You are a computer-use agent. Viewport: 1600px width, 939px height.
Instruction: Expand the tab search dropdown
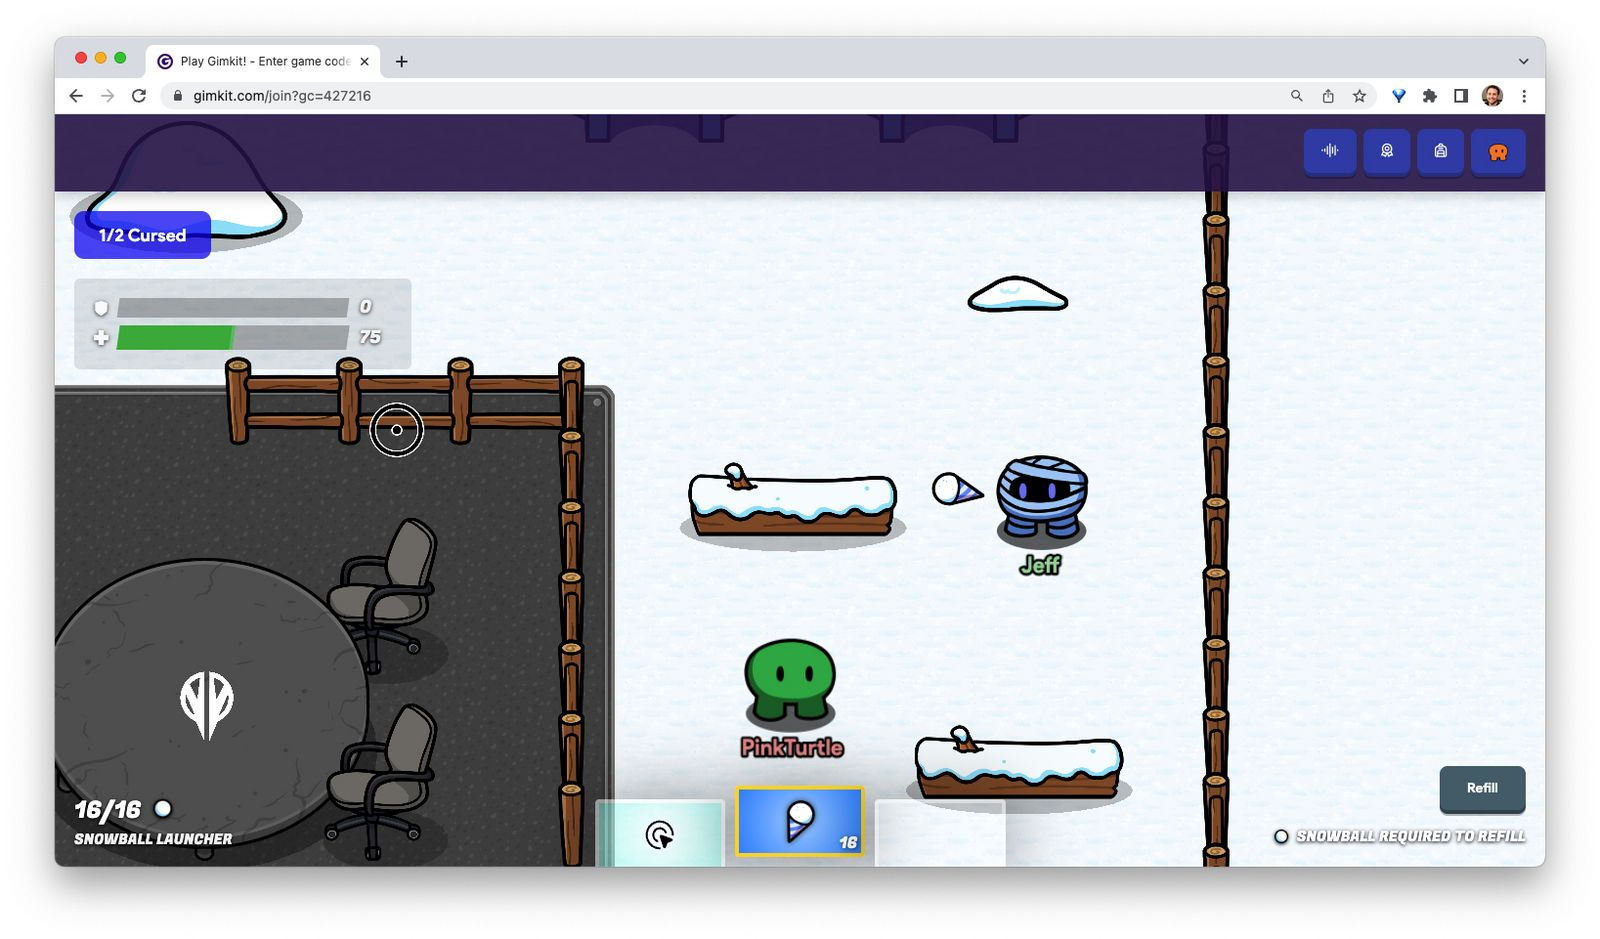[x=1523, y=61]
